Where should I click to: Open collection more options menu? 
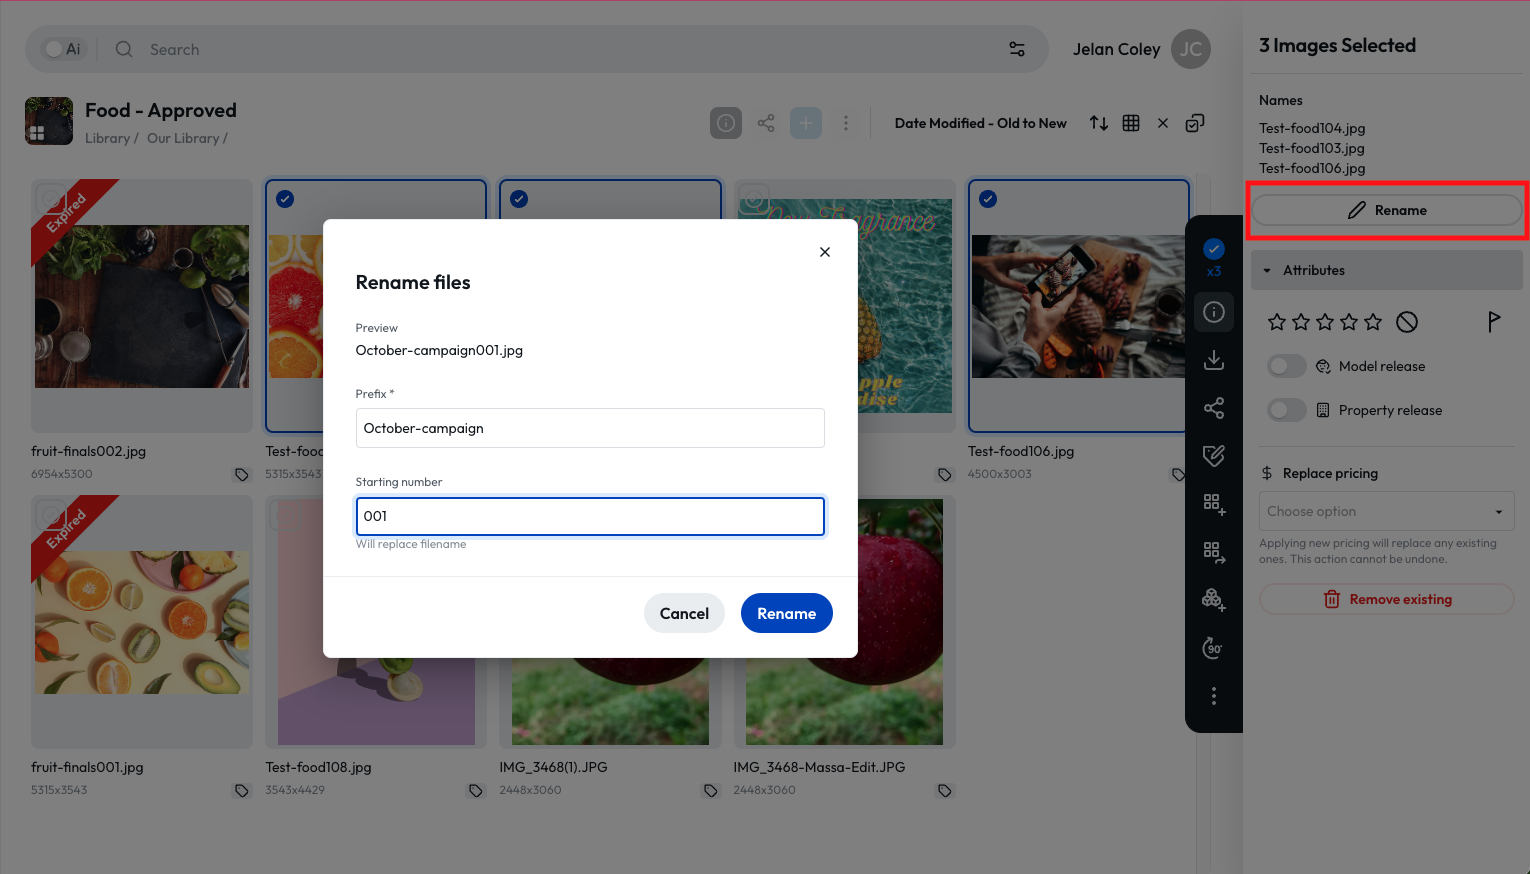(846, 123)
